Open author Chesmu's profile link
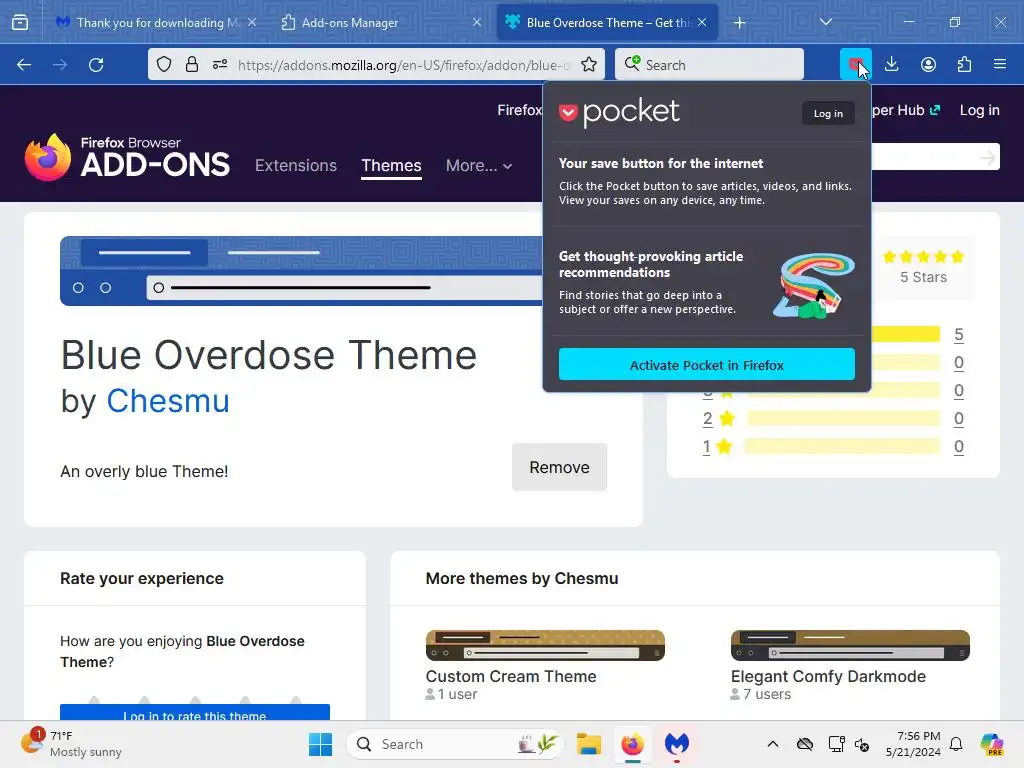Viewport: 1024px width, 768px height. click(x=168, y=400)
